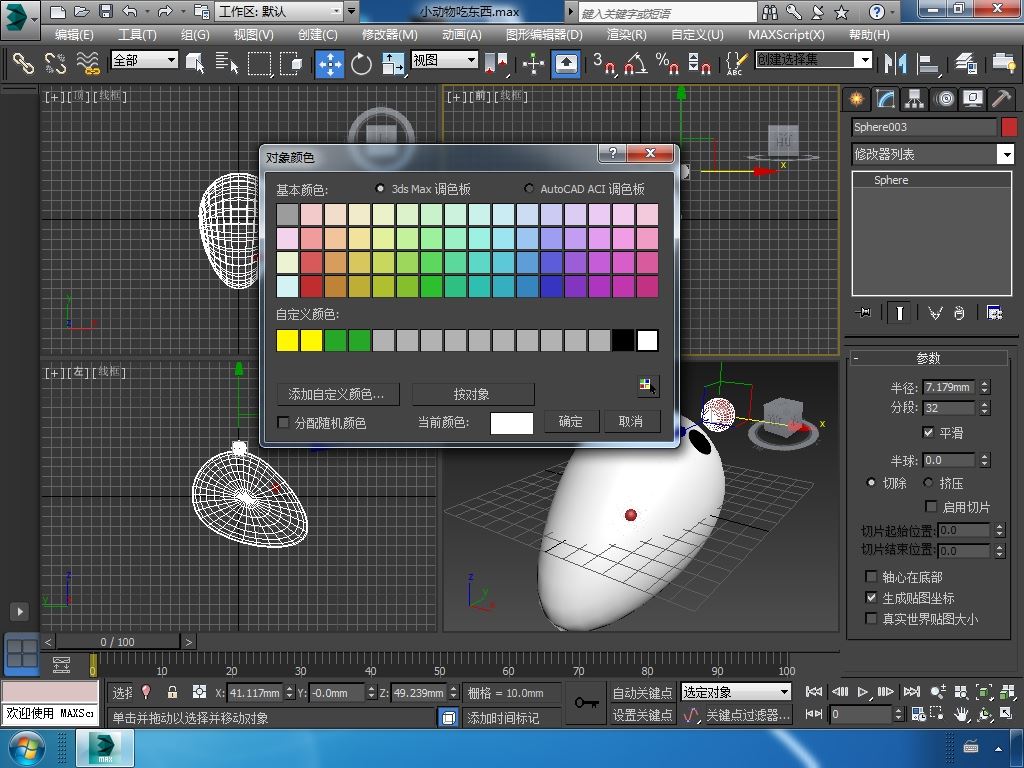Switch to the Hierarchy command panel
The width and height of the screenshot is (1024, 768).
pyautogui.click(x=914, y=99)
